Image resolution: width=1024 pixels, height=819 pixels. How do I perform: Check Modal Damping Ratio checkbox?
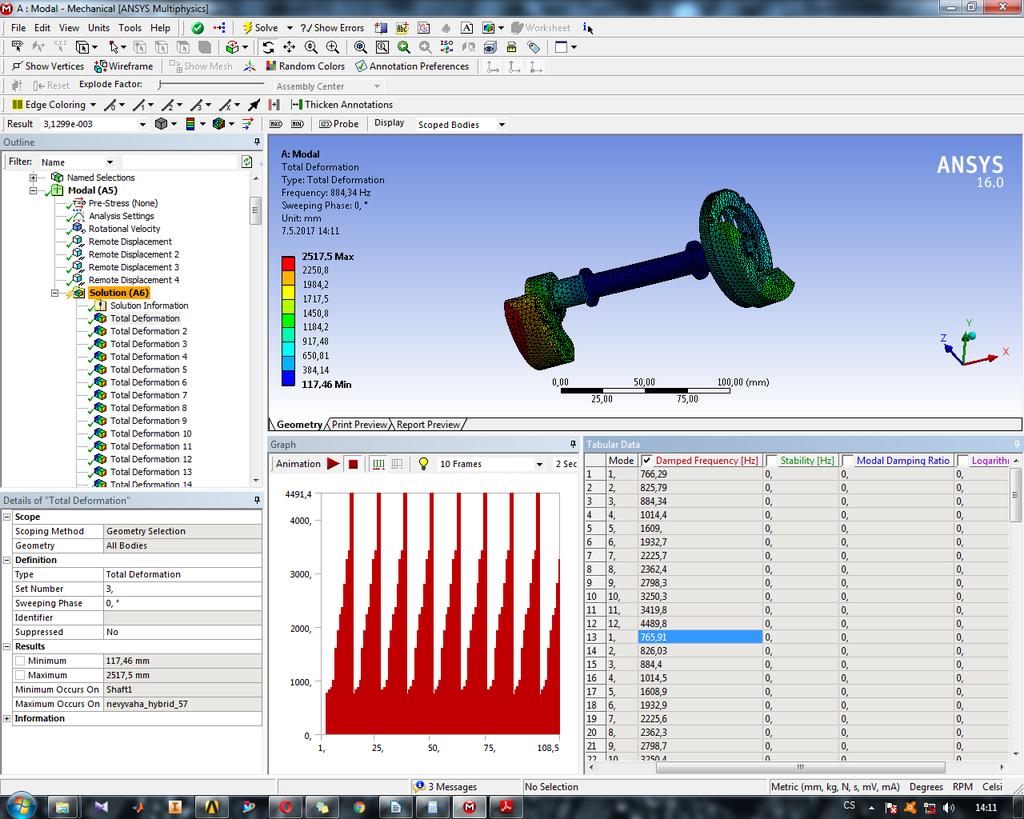(x=848, y=460)
